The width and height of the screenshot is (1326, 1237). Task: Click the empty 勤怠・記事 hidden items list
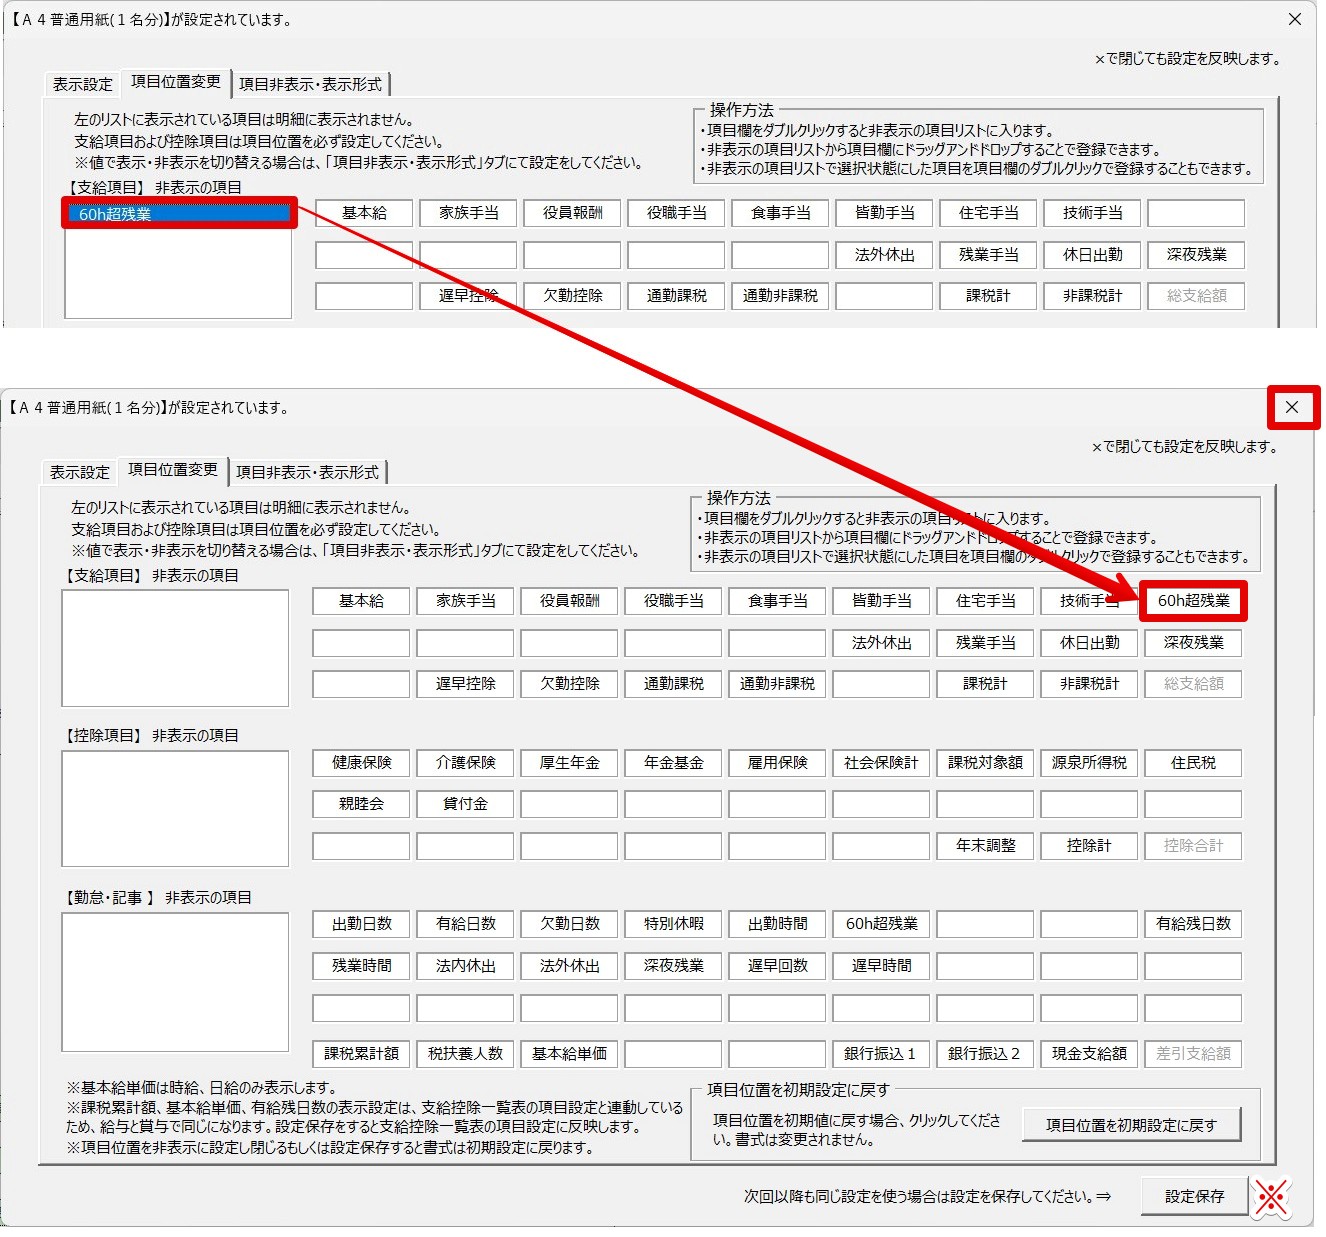175,981
